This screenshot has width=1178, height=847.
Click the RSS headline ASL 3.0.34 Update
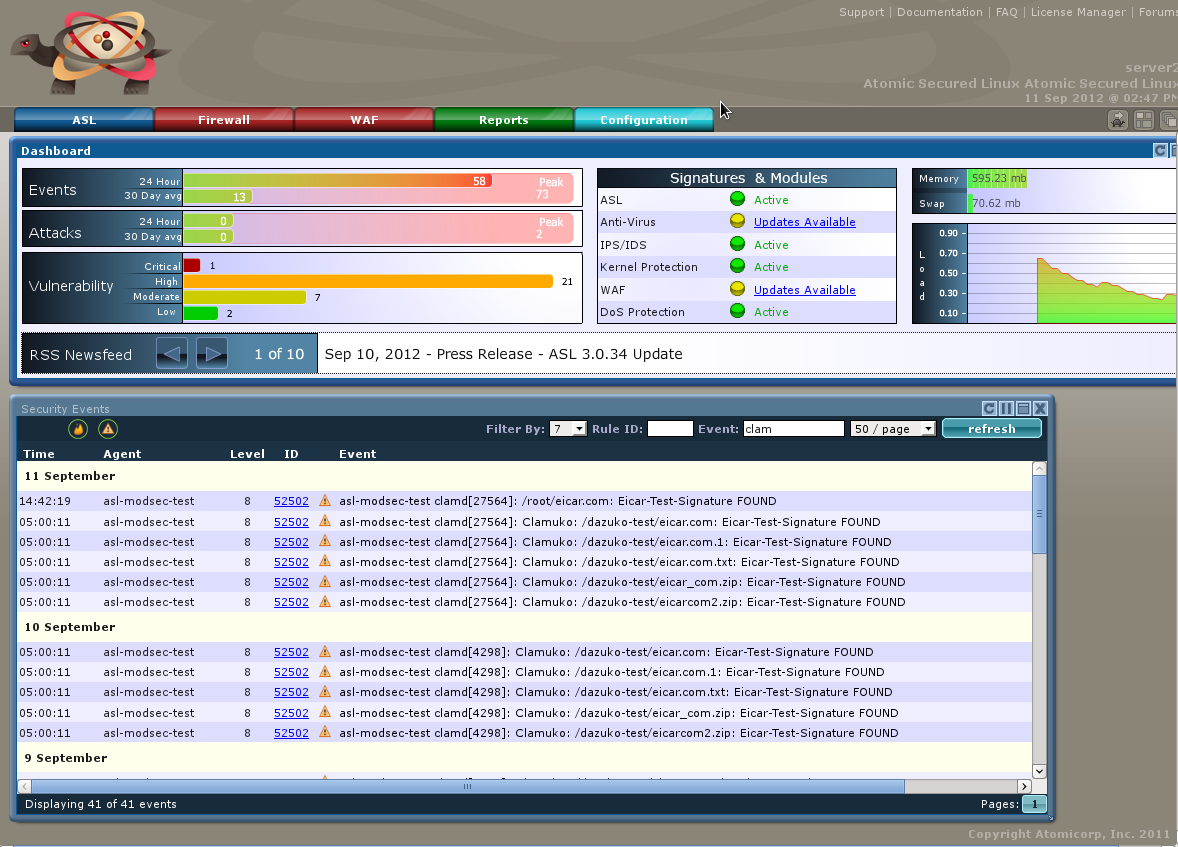[x=503, y=354]
